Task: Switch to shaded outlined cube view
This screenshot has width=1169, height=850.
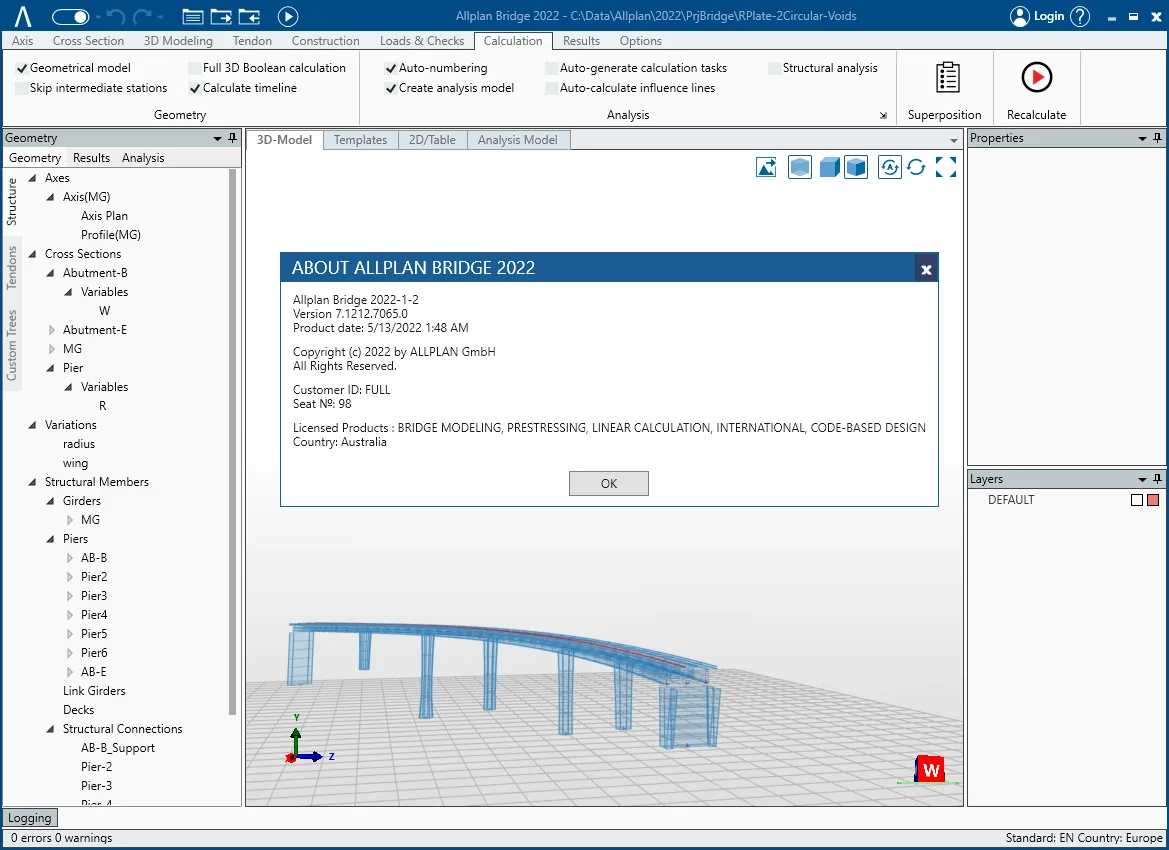Action: click(x=856, y=167)
